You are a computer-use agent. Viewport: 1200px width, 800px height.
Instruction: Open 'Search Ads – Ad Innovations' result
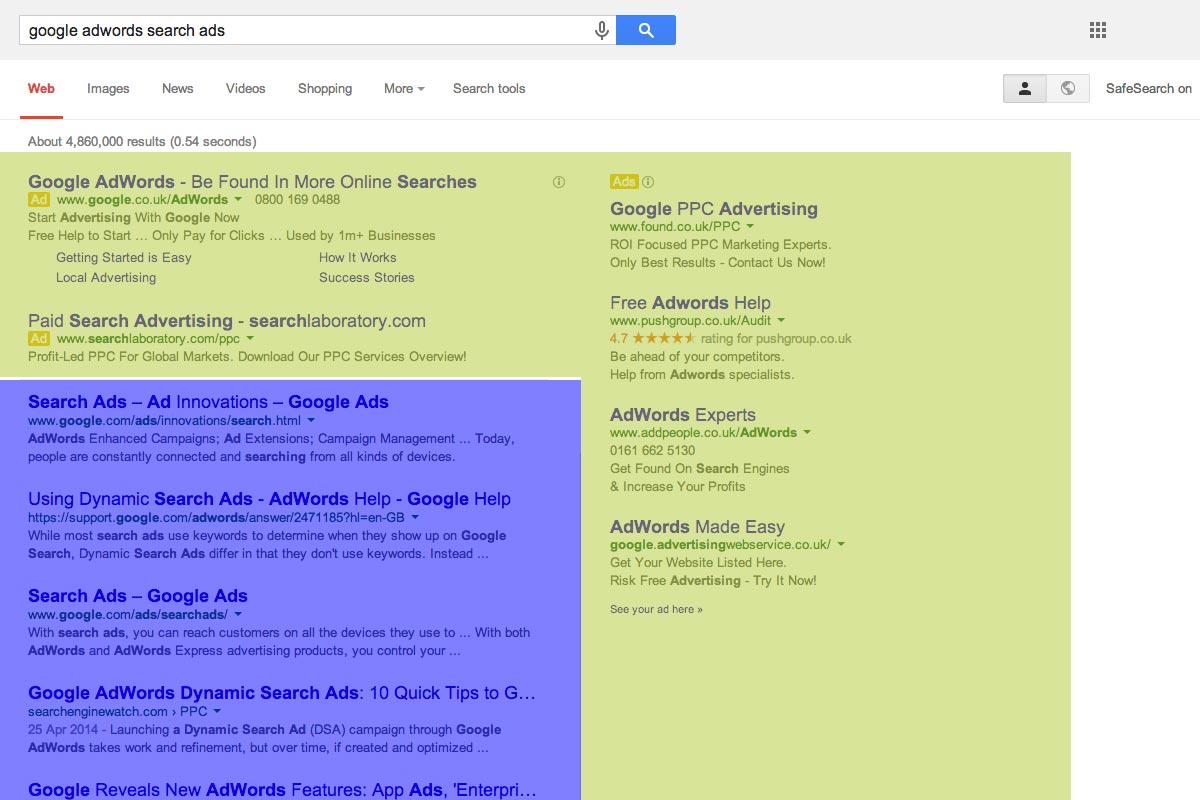tap(208, 402)
